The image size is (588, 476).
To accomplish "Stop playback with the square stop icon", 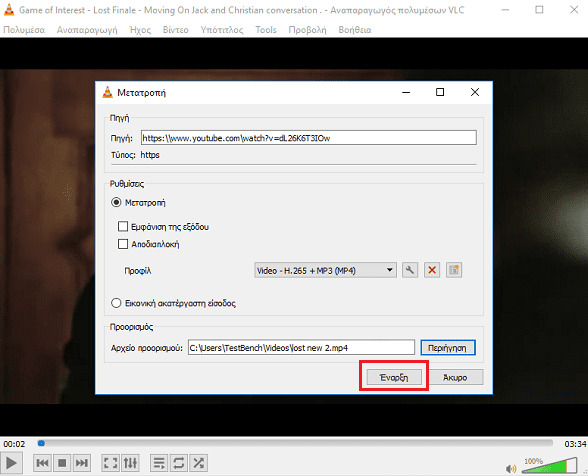I will pyautogui.click(x=62, y=463).
